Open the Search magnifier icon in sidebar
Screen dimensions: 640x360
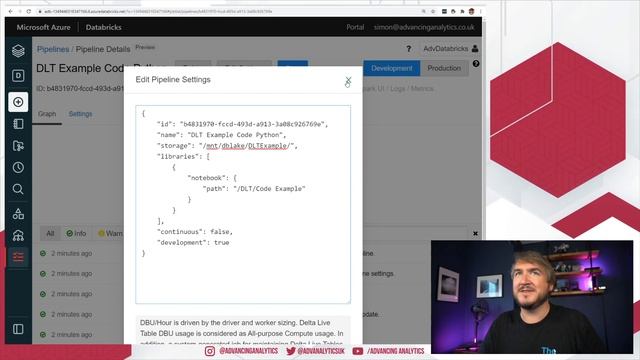(18, 189)
